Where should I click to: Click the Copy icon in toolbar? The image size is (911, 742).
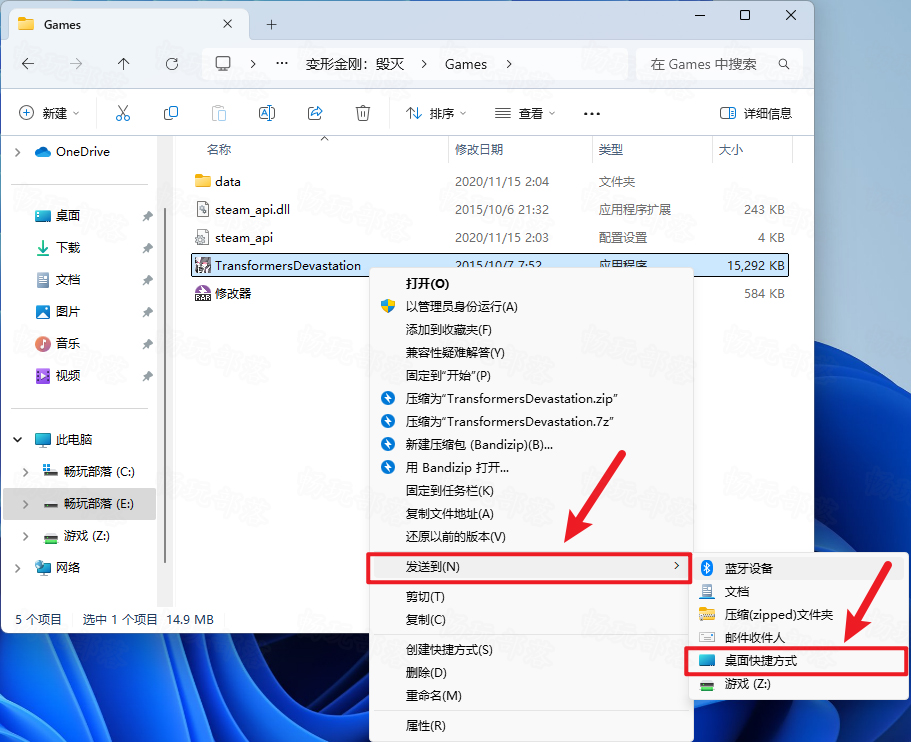click(171, 113)
